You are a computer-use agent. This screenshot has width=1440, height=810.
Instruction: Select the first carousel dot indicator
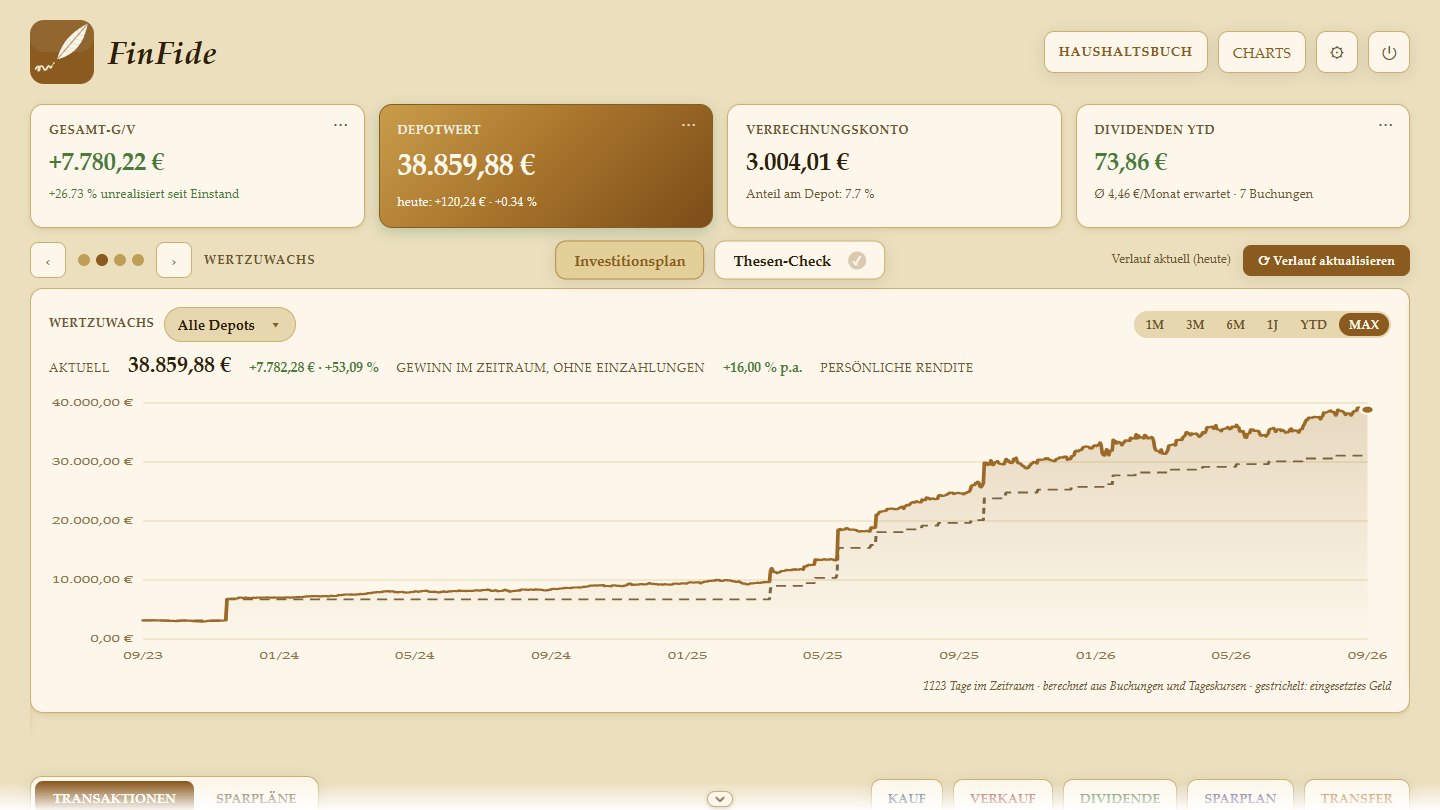coord(84,260)
